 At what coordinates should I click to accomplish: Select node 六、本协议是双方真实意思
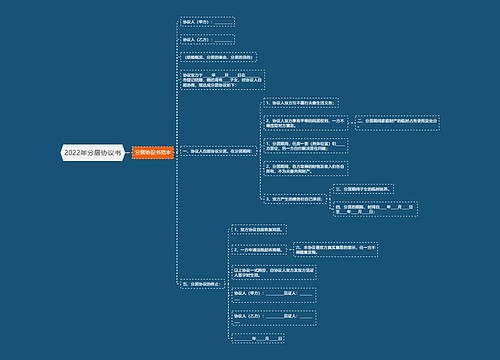tap(336, 250)
